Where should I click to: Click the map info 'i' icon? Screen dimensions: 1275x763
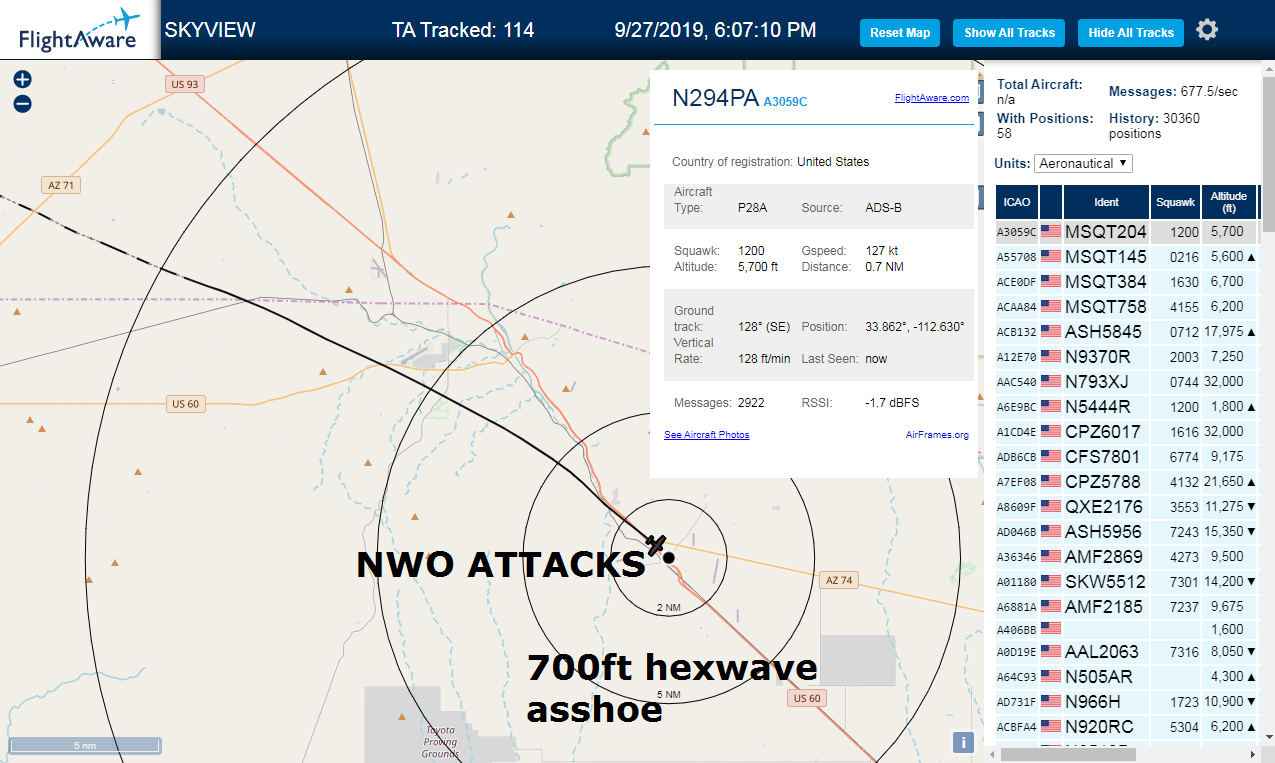click(963, 742)
